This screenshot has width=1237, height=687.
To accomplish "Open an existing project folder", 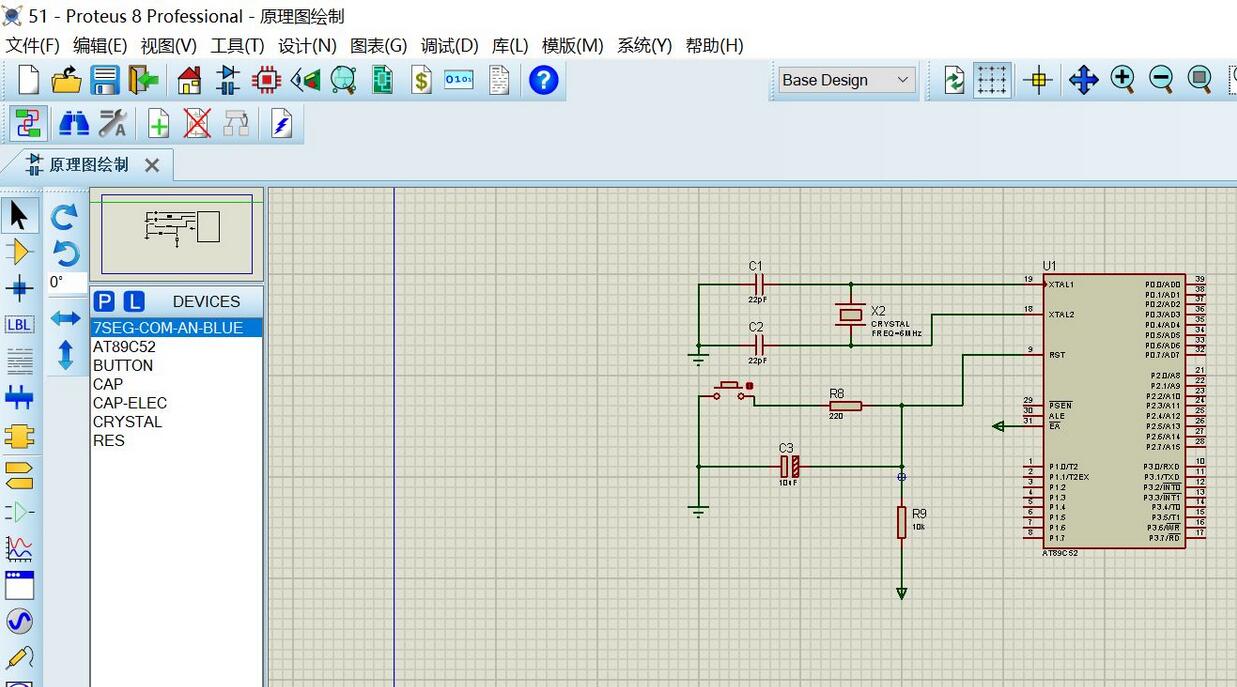I will click(x=66, y=80).
